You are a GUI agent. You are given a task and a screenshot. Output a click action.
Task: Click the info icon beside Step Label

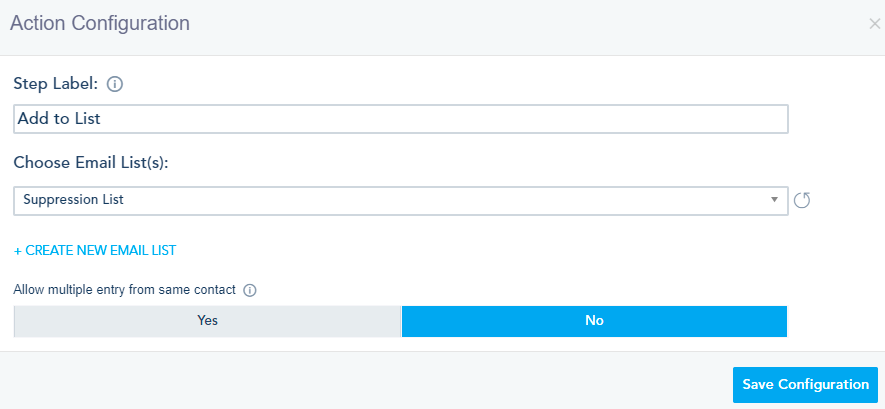click(x=114, y=84)
